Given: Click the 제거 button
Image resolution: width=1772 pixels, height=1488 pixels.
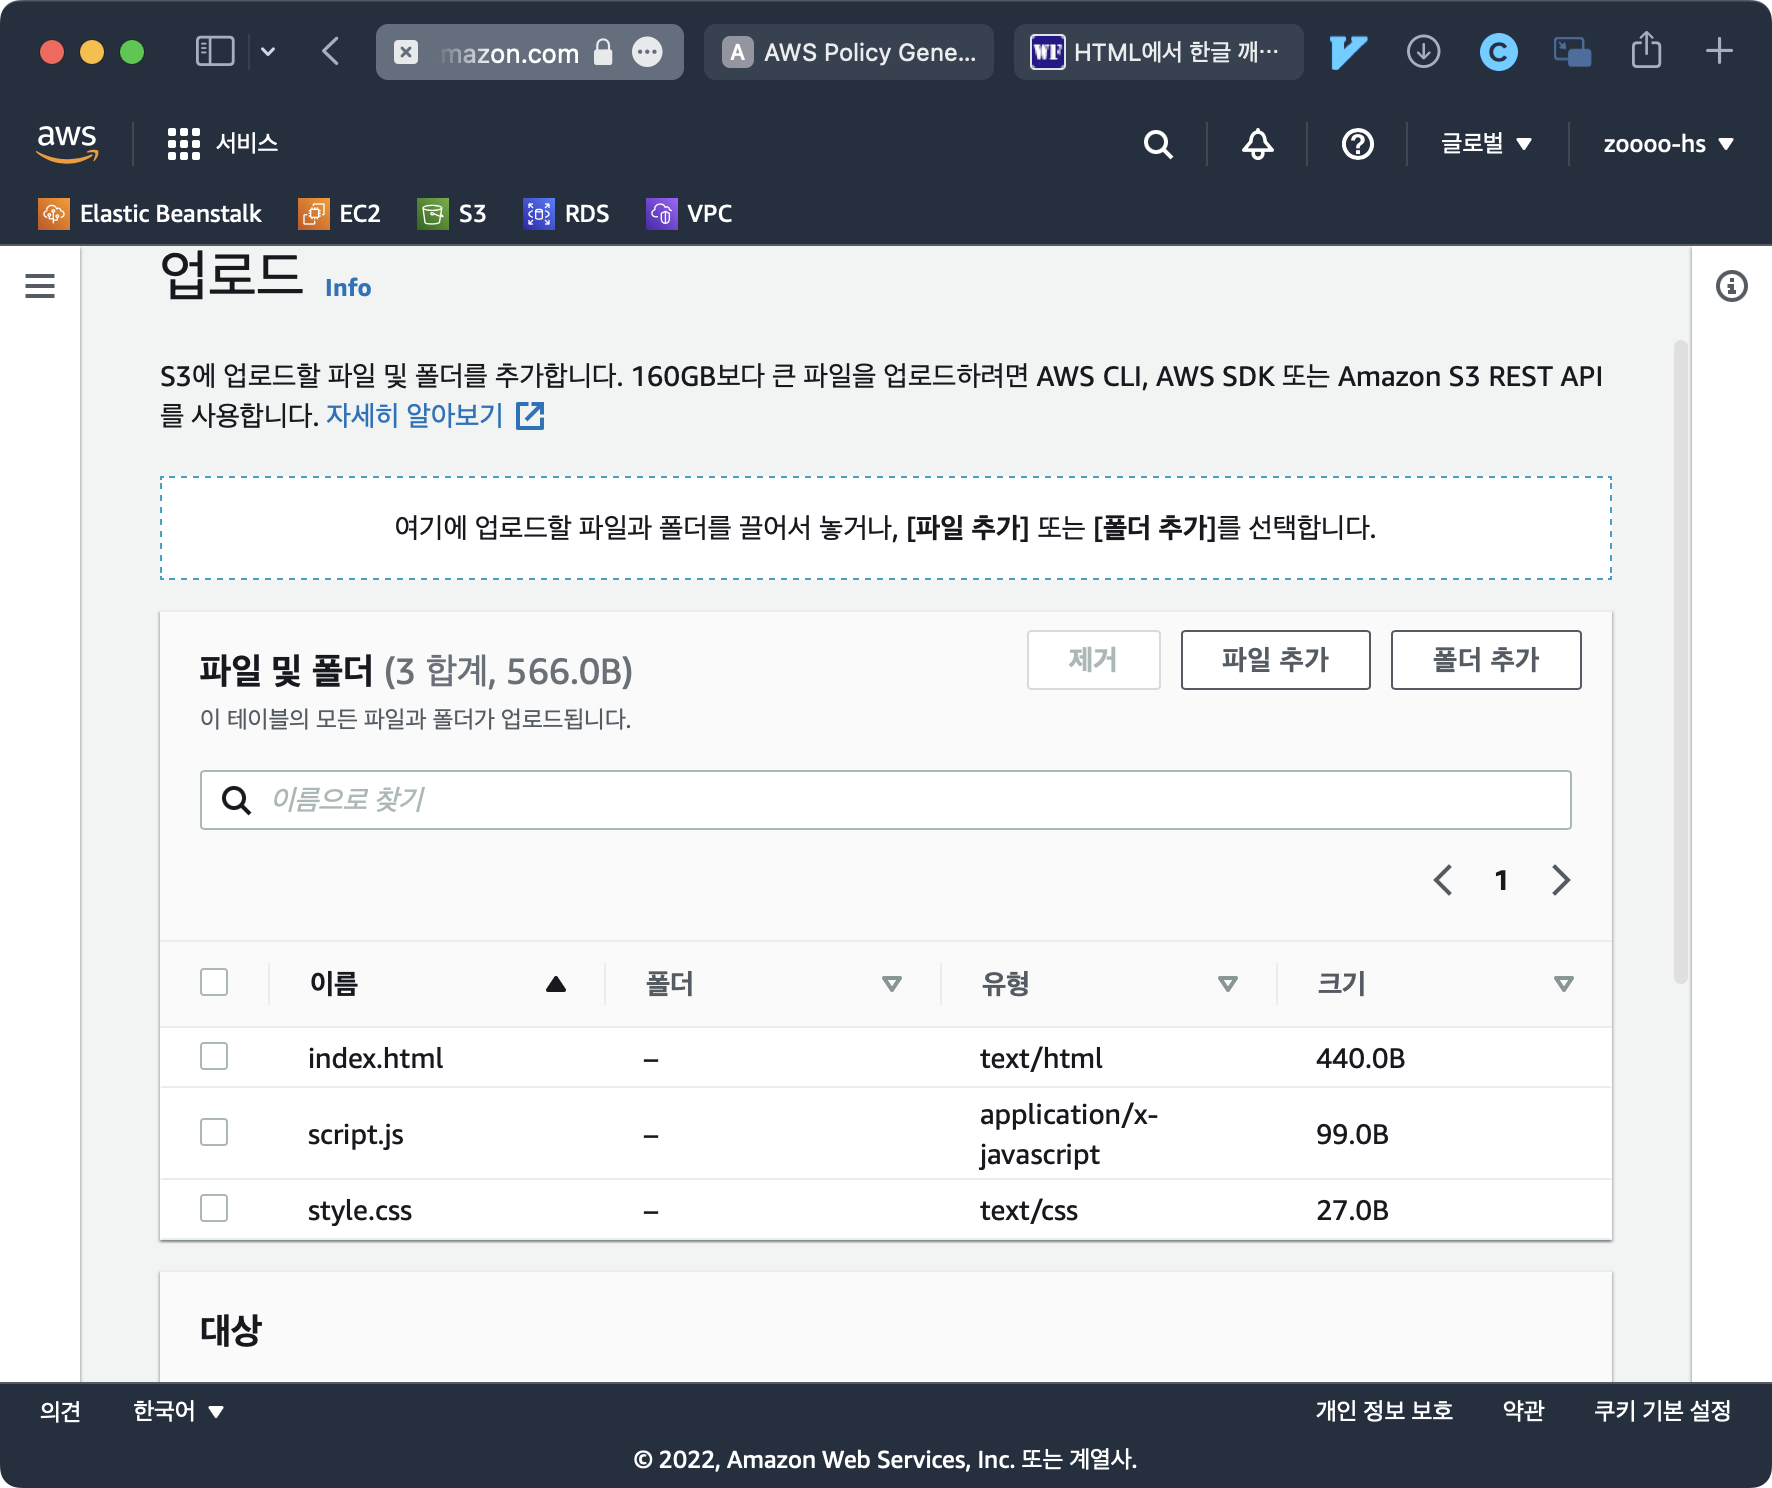Looking at the screenshot, I should coord(1093,660).
